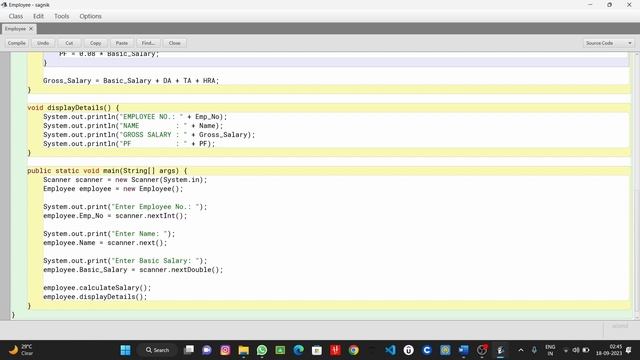Open the round white U icon on the taskbar
This screenshot has width=640, height=360.
tap(409, 350)
